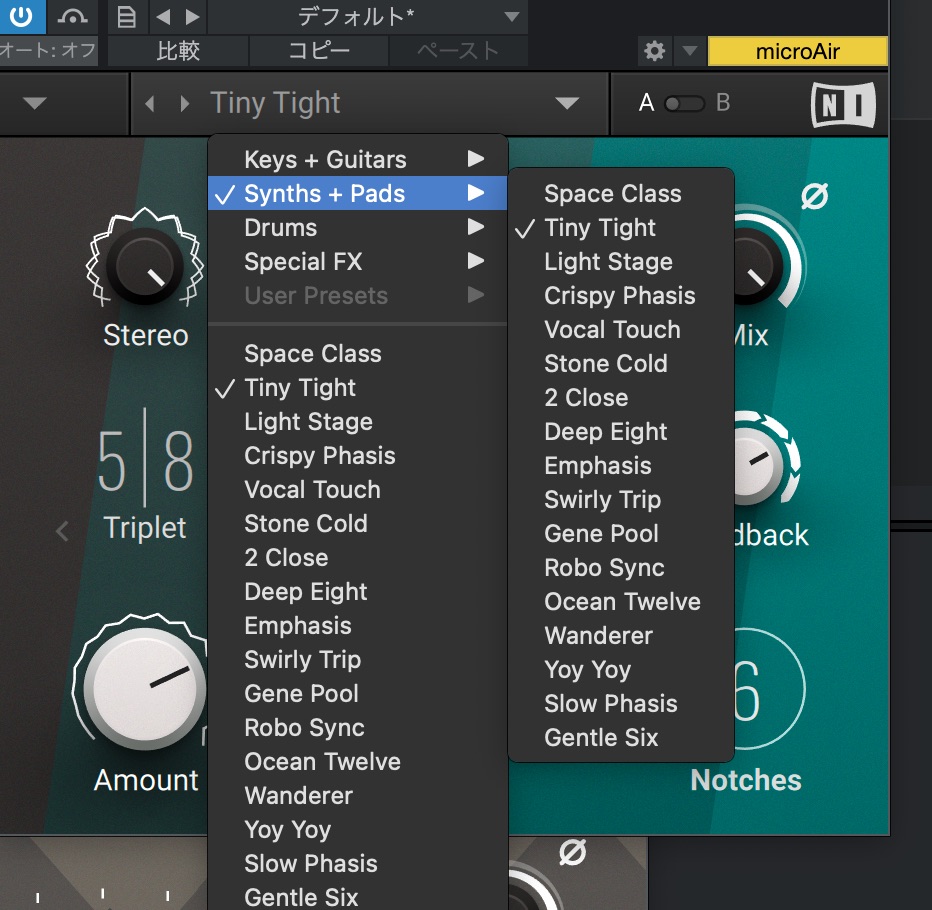This screenshot has height=910, width=932.
Task: Open the デフォルト preset dropdown
Action: (x=512, y=17)
